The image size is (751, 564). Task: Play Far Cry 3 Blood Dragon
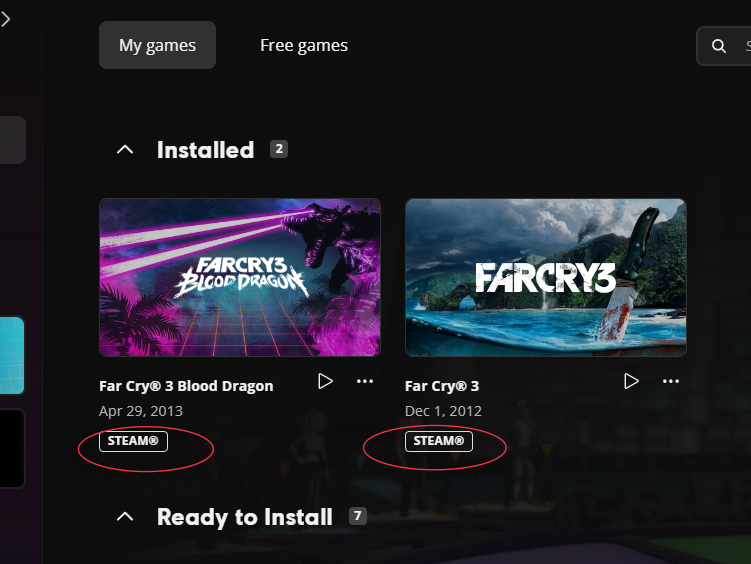[325, 381]
